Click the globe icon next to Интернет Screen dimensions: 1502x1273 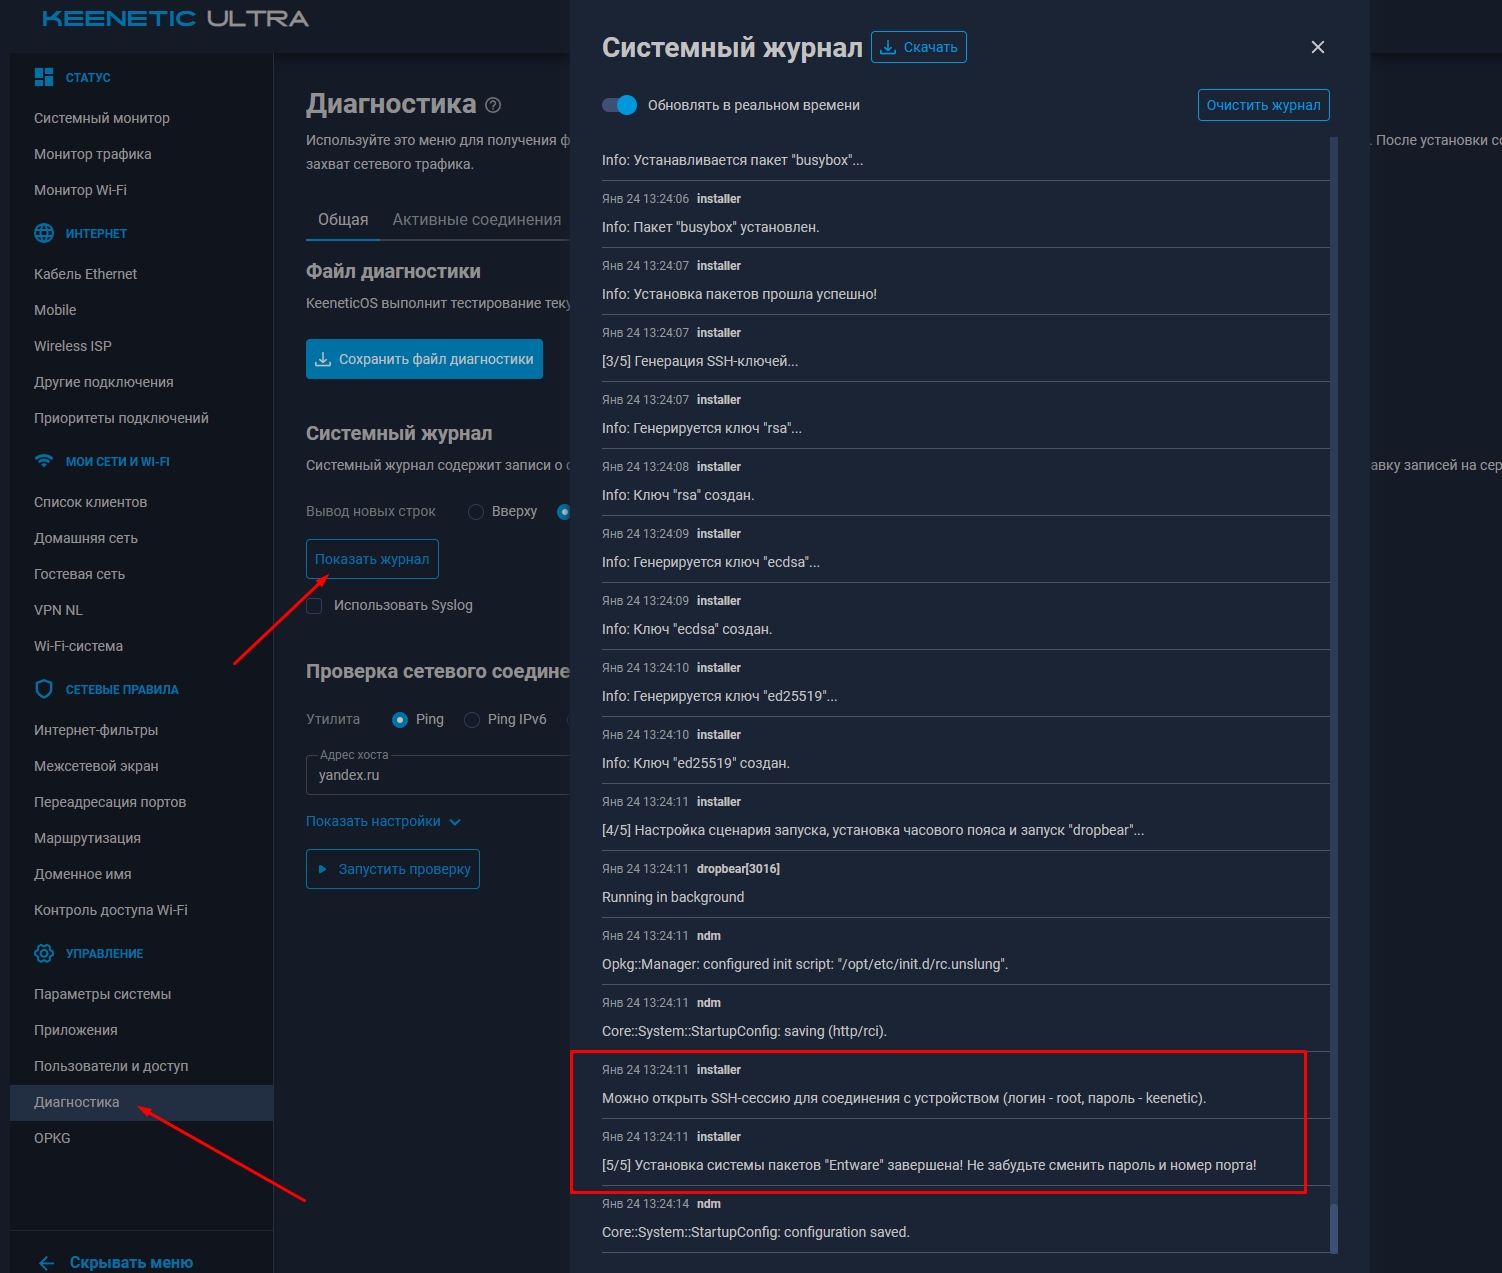click(44, 233)
